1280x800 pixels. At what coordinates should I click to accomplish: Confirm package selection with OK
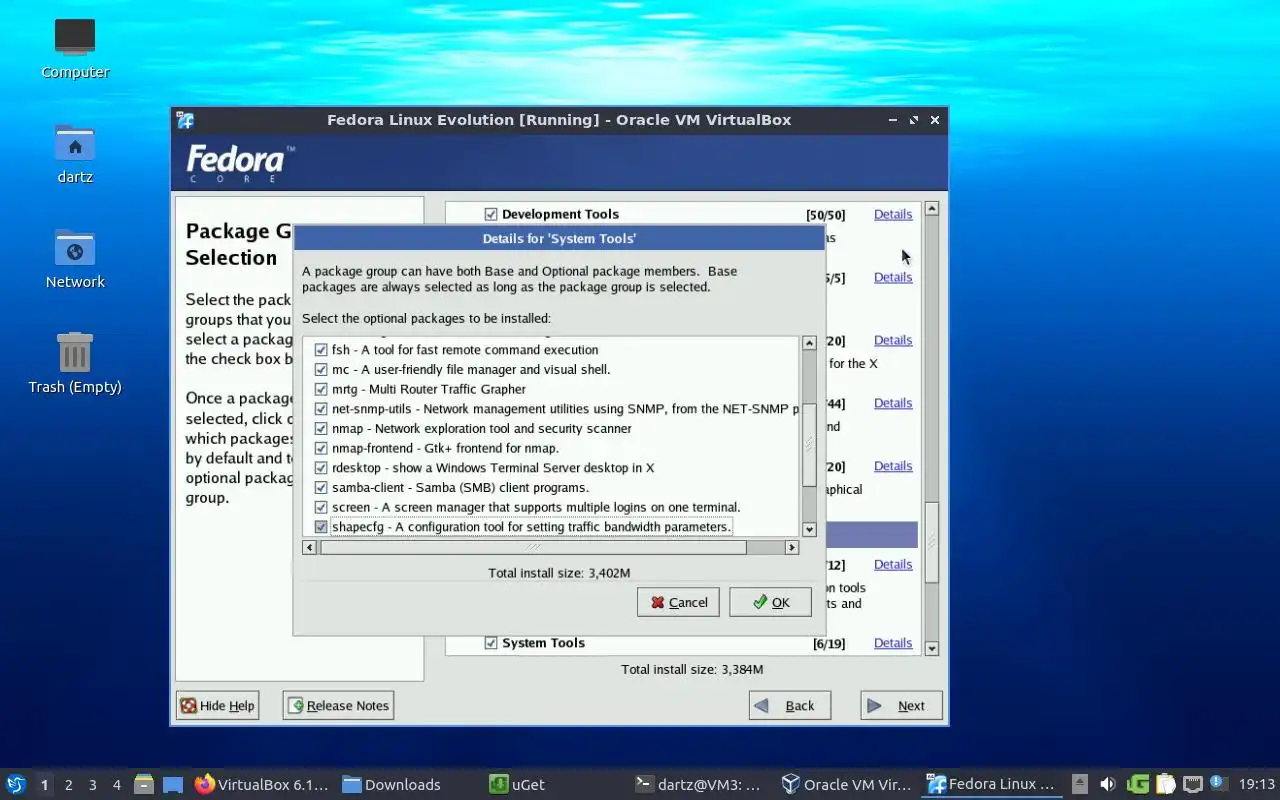[770, 602]
